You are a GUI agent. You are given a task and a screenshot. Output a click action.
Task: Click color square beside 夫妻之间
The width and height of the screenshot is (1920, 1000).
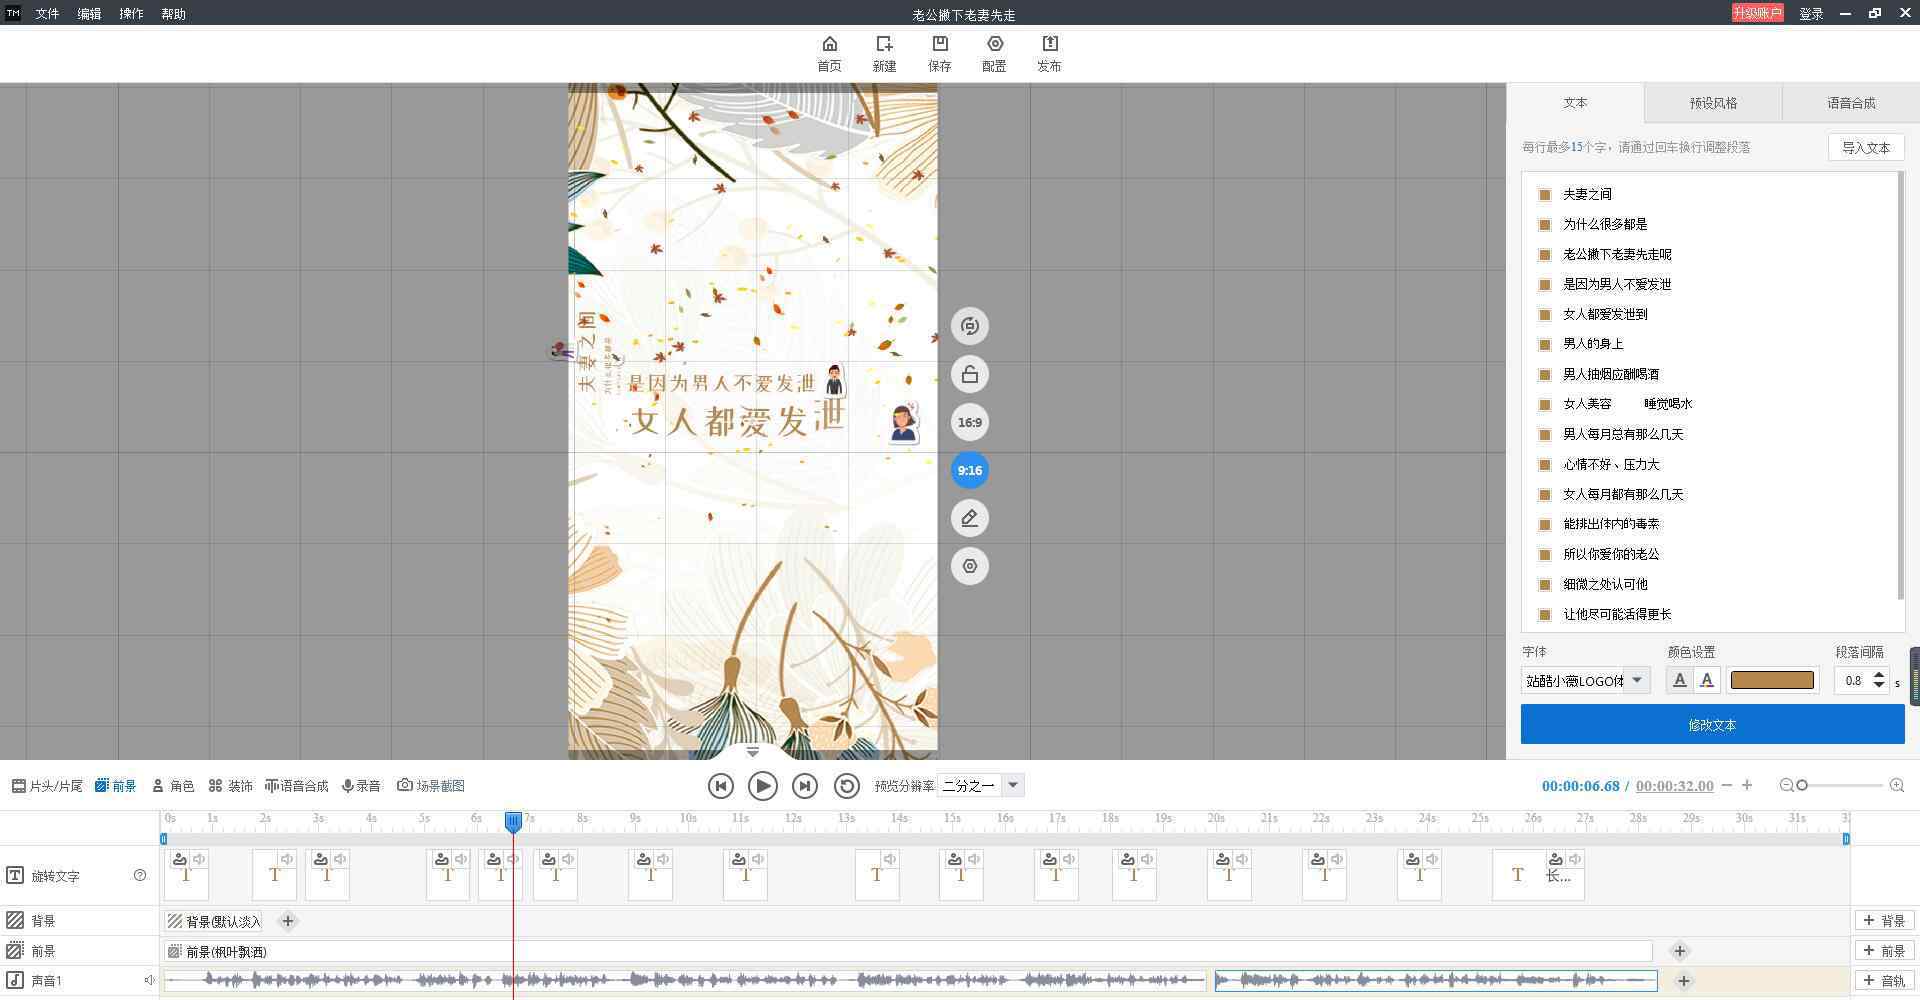tap(1545, 194)
